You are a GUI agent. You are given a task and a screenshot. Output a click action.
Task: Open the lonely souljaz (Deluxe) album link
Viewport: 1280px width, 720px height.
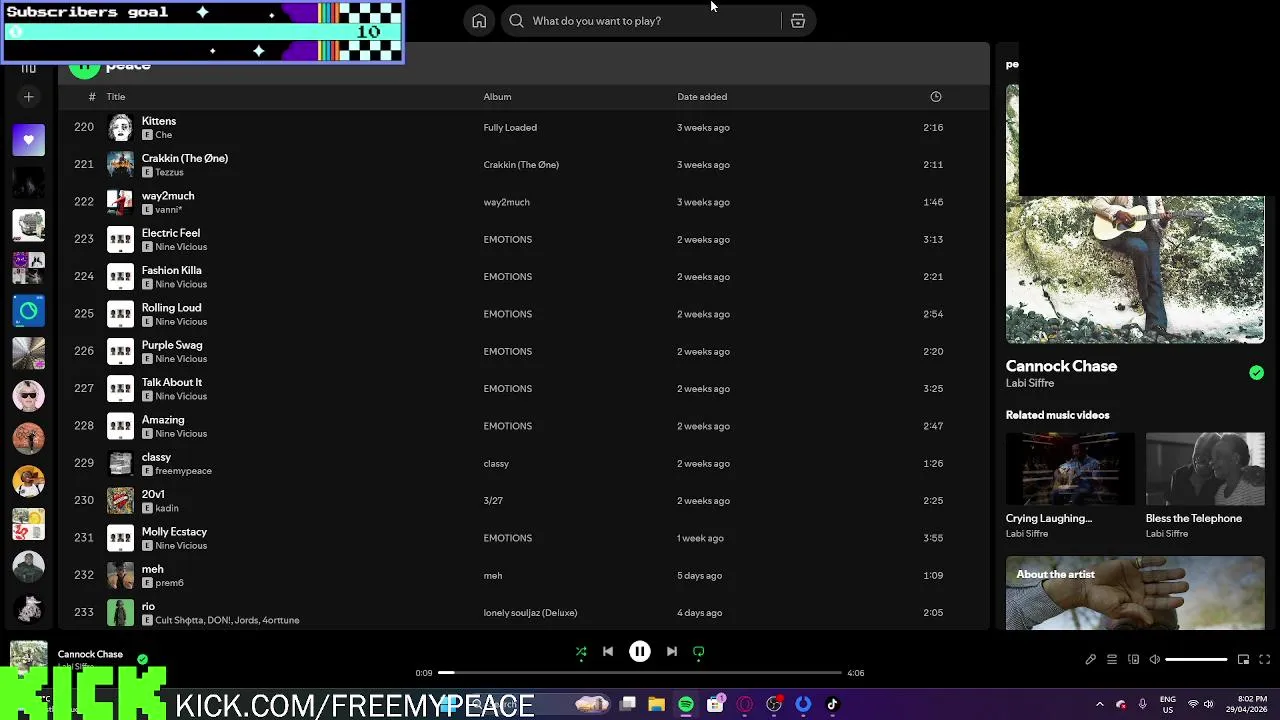(530, 613)
